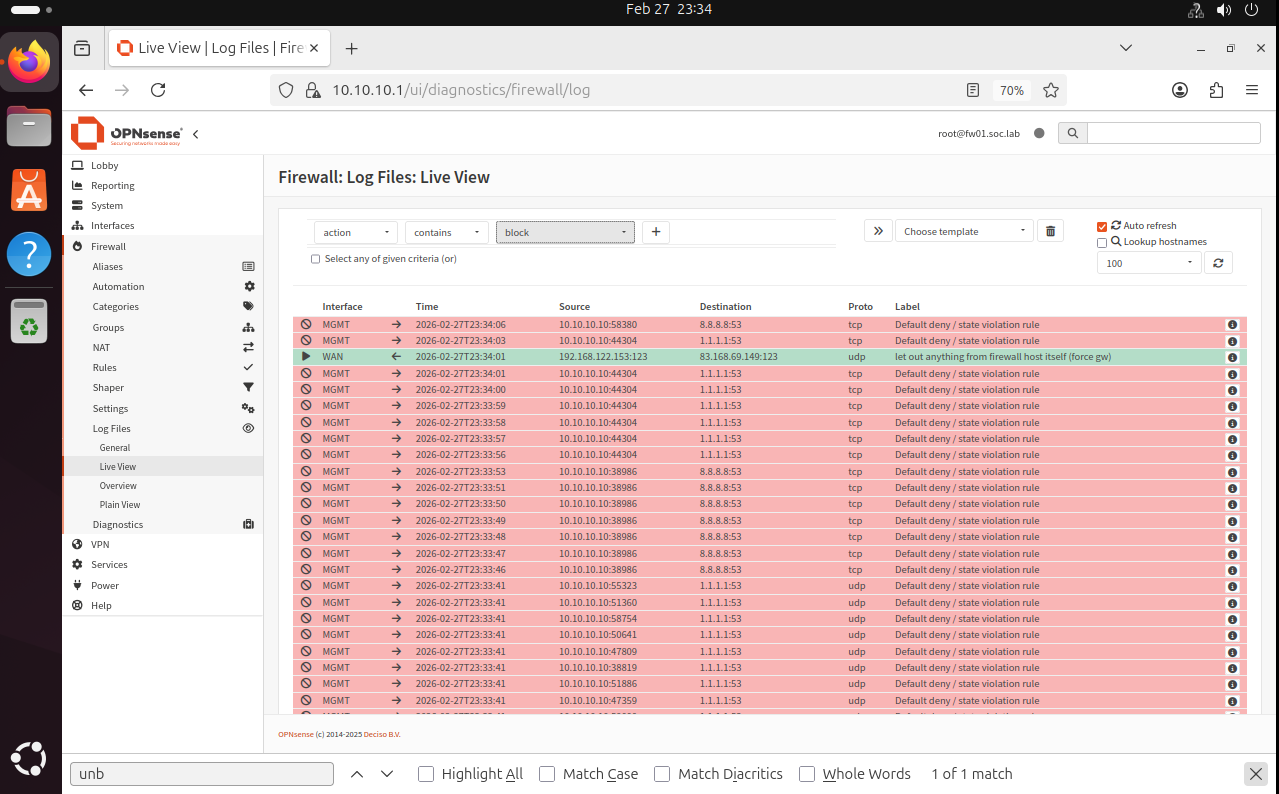Check Select any of given criteria (or)

[x=316, y=259]
